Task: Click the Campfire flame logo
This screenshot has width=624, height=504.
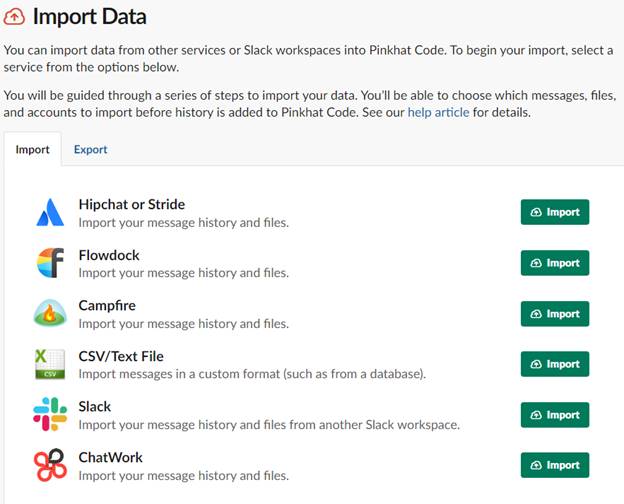Action: click(50, 313)
